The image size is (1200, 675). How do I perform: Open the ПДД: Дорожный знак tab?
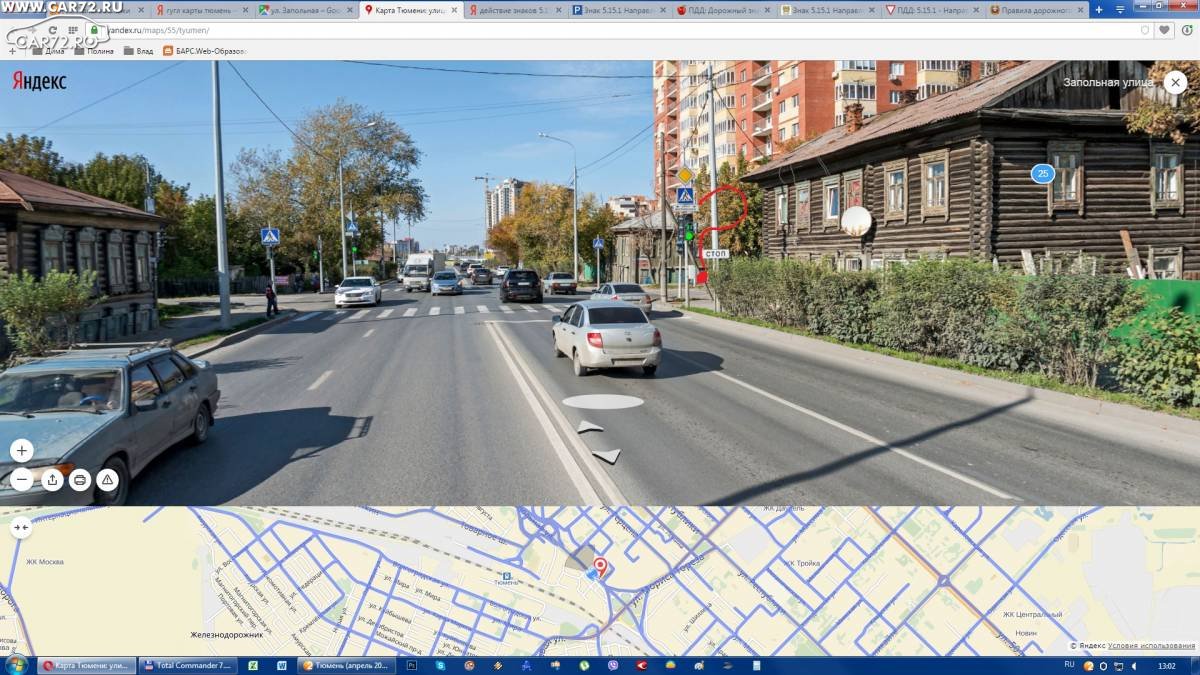725,10
